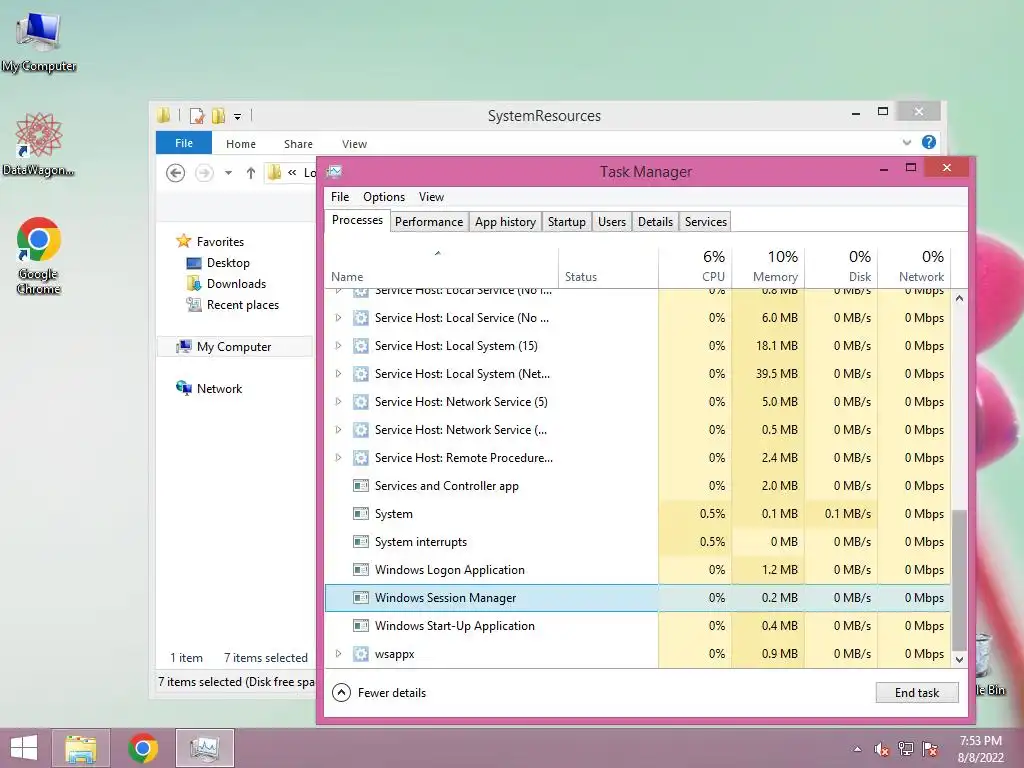Open Task Manager Options menu
1024x768 pixels.
coord(384,197)
